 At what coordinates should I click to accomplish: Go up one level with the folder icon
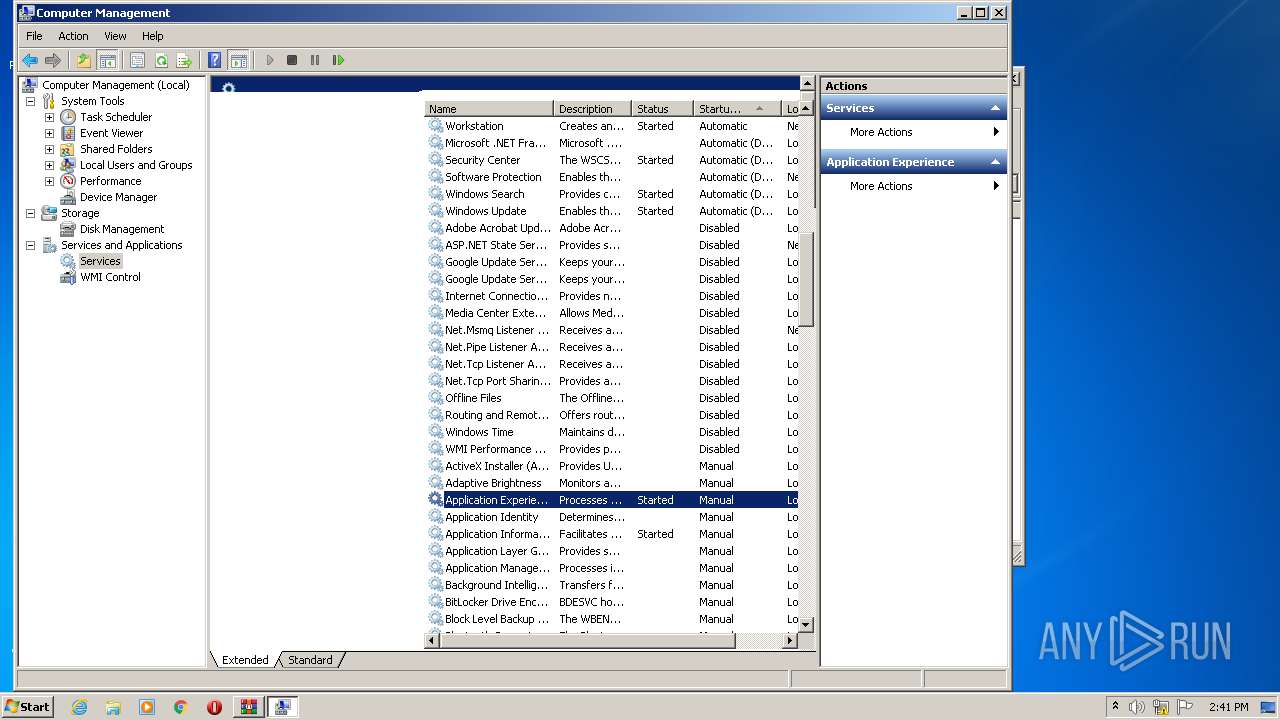click(84, 60)
